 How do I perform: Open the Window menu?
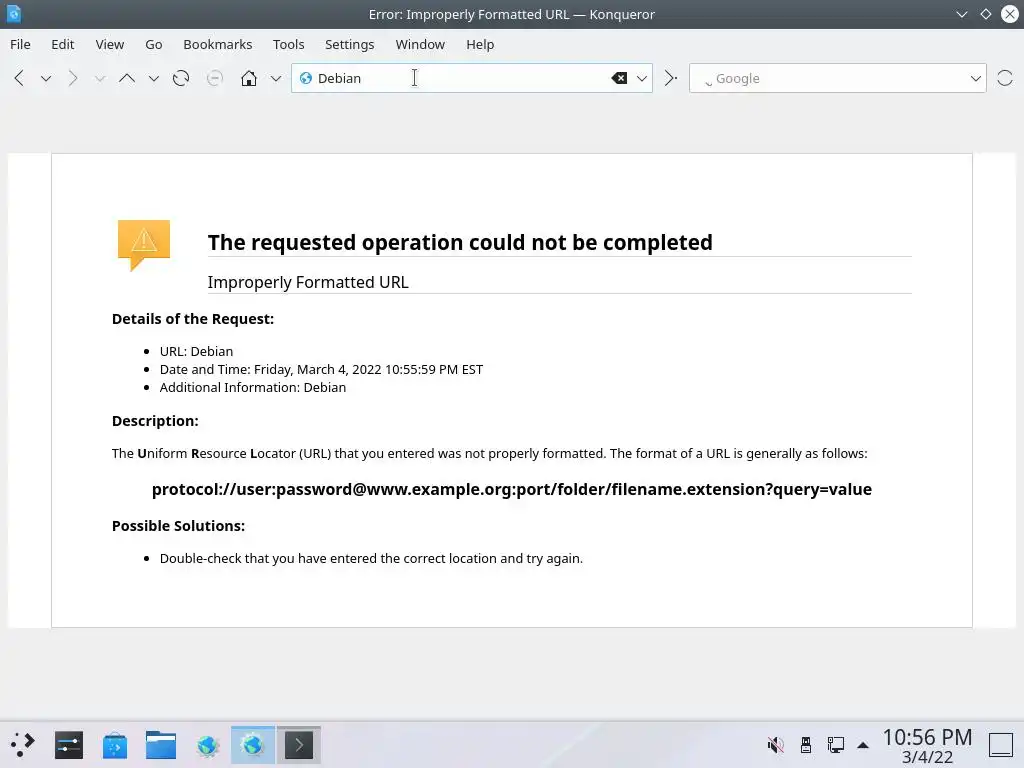(x=420, y=44)
